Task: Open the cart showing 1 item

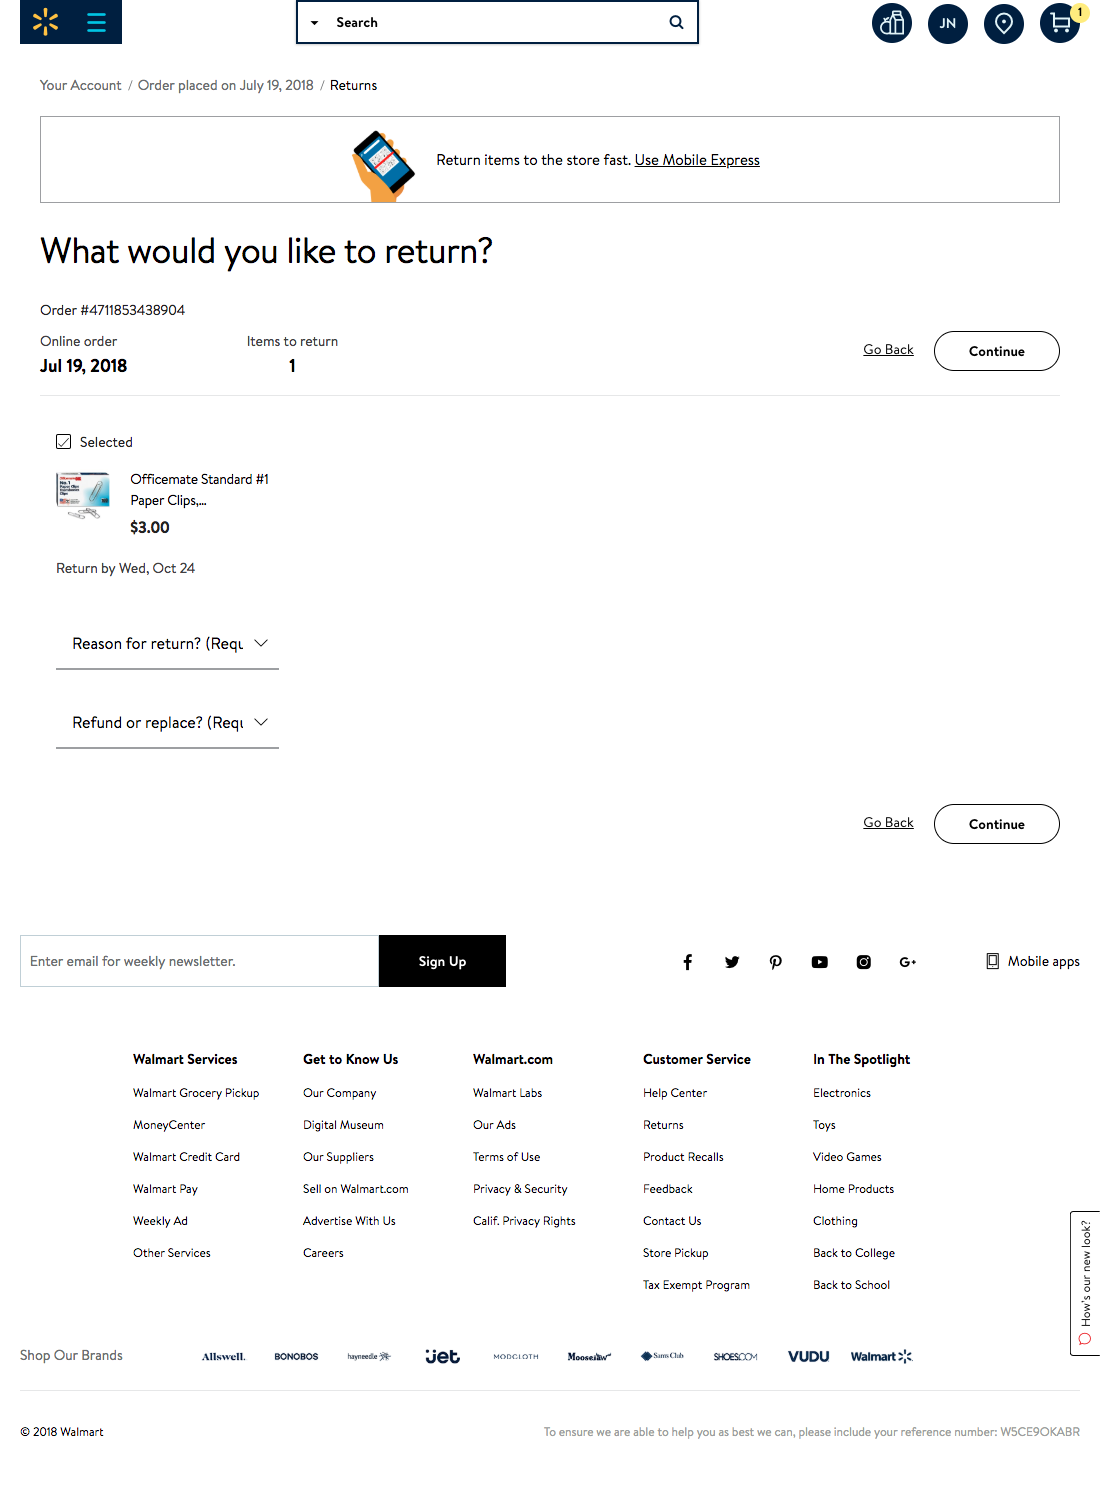Action: point(1060,23)
